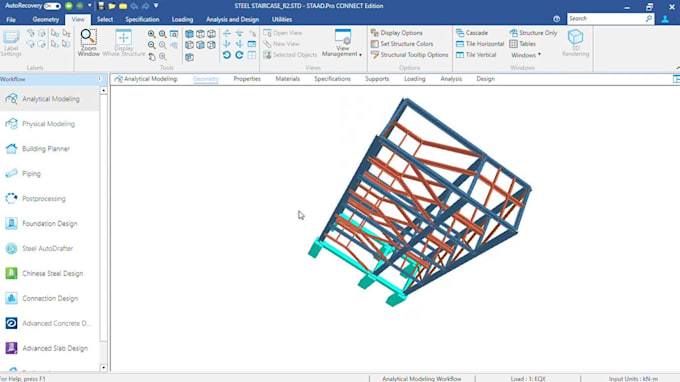Click Load : 1: EQX in status bar
The image size is (680, 382).
(528, 379)
